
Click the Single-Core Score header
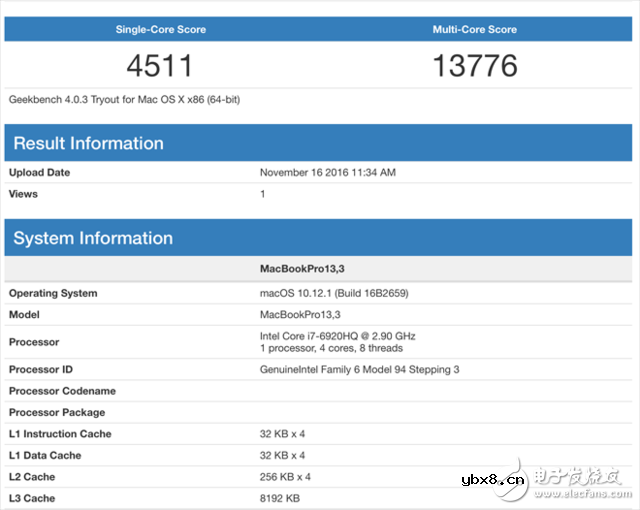(160, 29)
